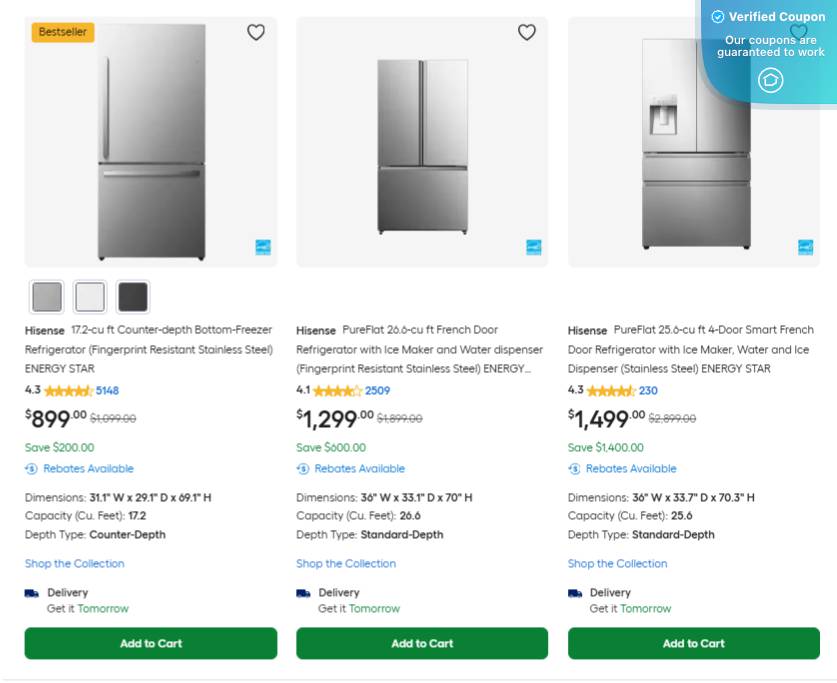Image resolution: width=837 pixels, height=683 pixels.
Task: Select the black color swatch option
Action: (133, 296)
